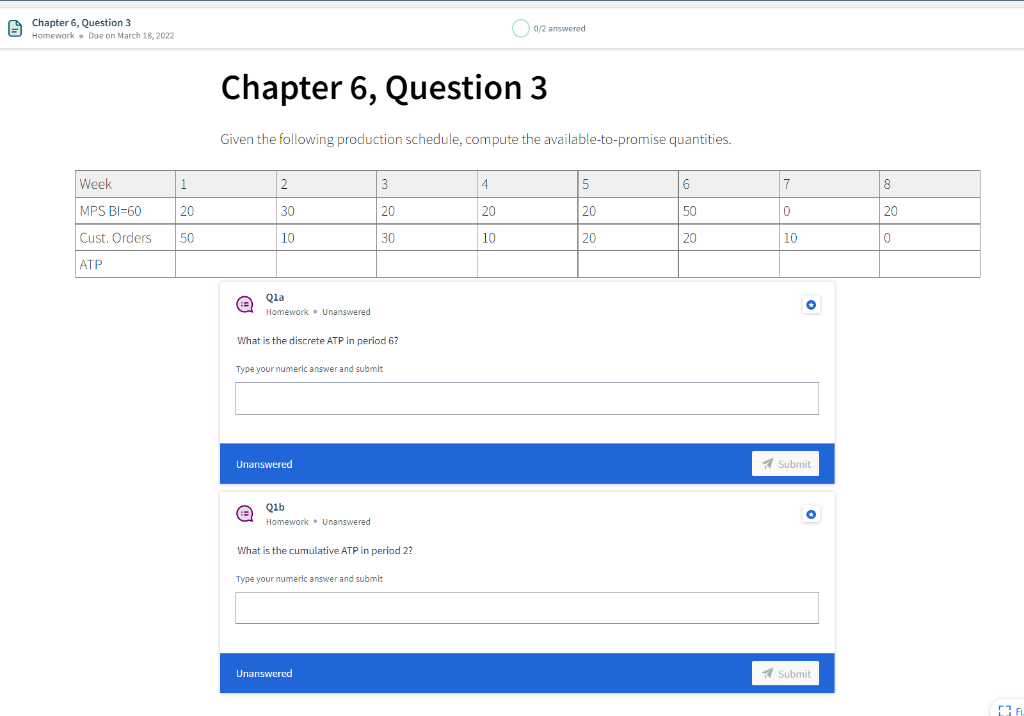
Task: Click inside the Q1b numeric answer field
Action: pos(526,607)
